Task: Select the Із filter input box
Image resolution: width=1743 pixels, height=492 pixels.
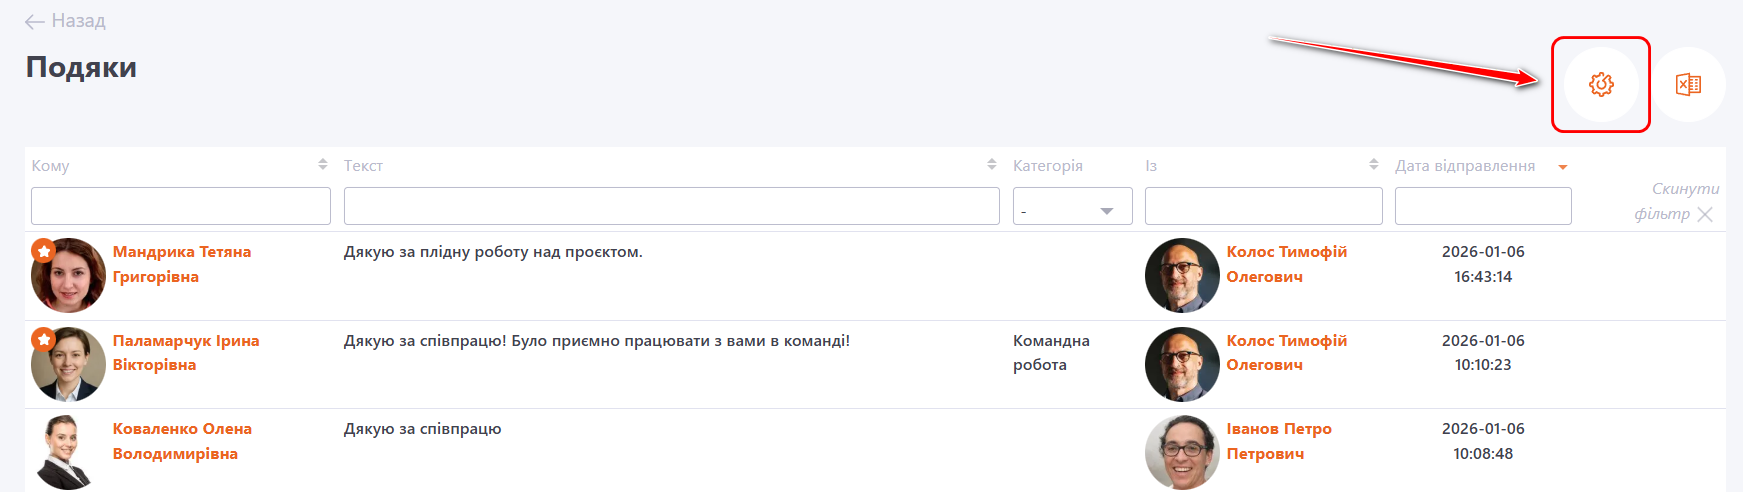Action: click(x=1263, y=206)
